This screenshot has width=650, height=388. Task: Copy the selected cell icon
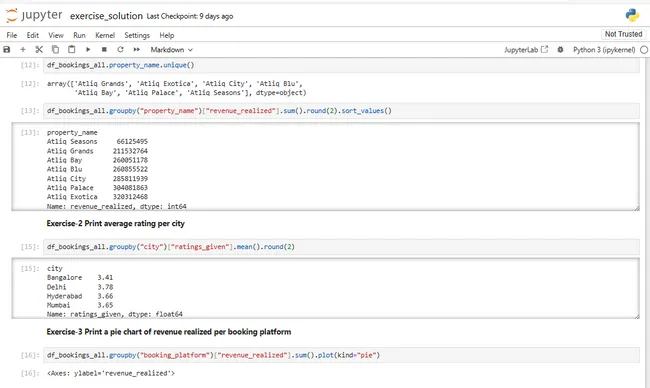[x=55, y=50]
